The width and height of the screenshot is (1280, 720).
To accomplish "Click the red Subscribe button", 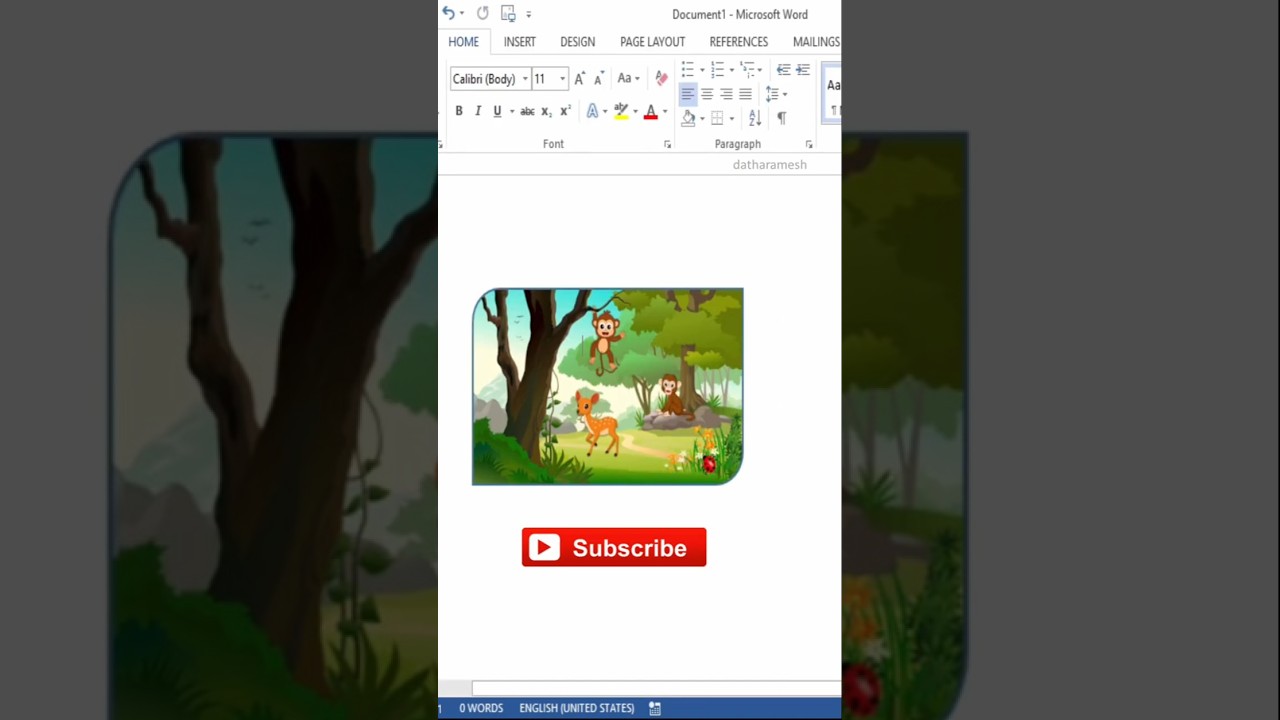I will click(614, 547).
